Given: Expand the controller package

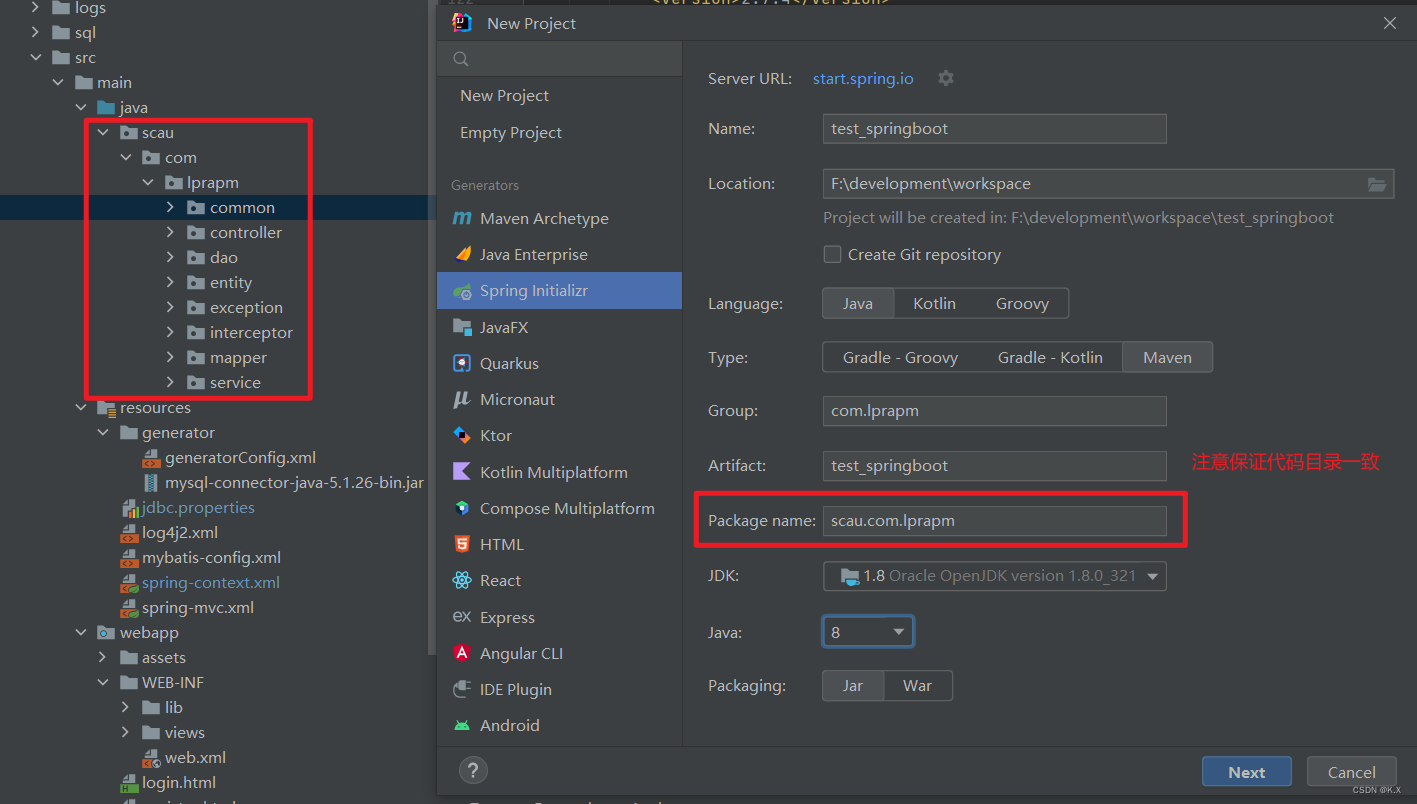Looking at the screenshot, I should tap(170, 232).
